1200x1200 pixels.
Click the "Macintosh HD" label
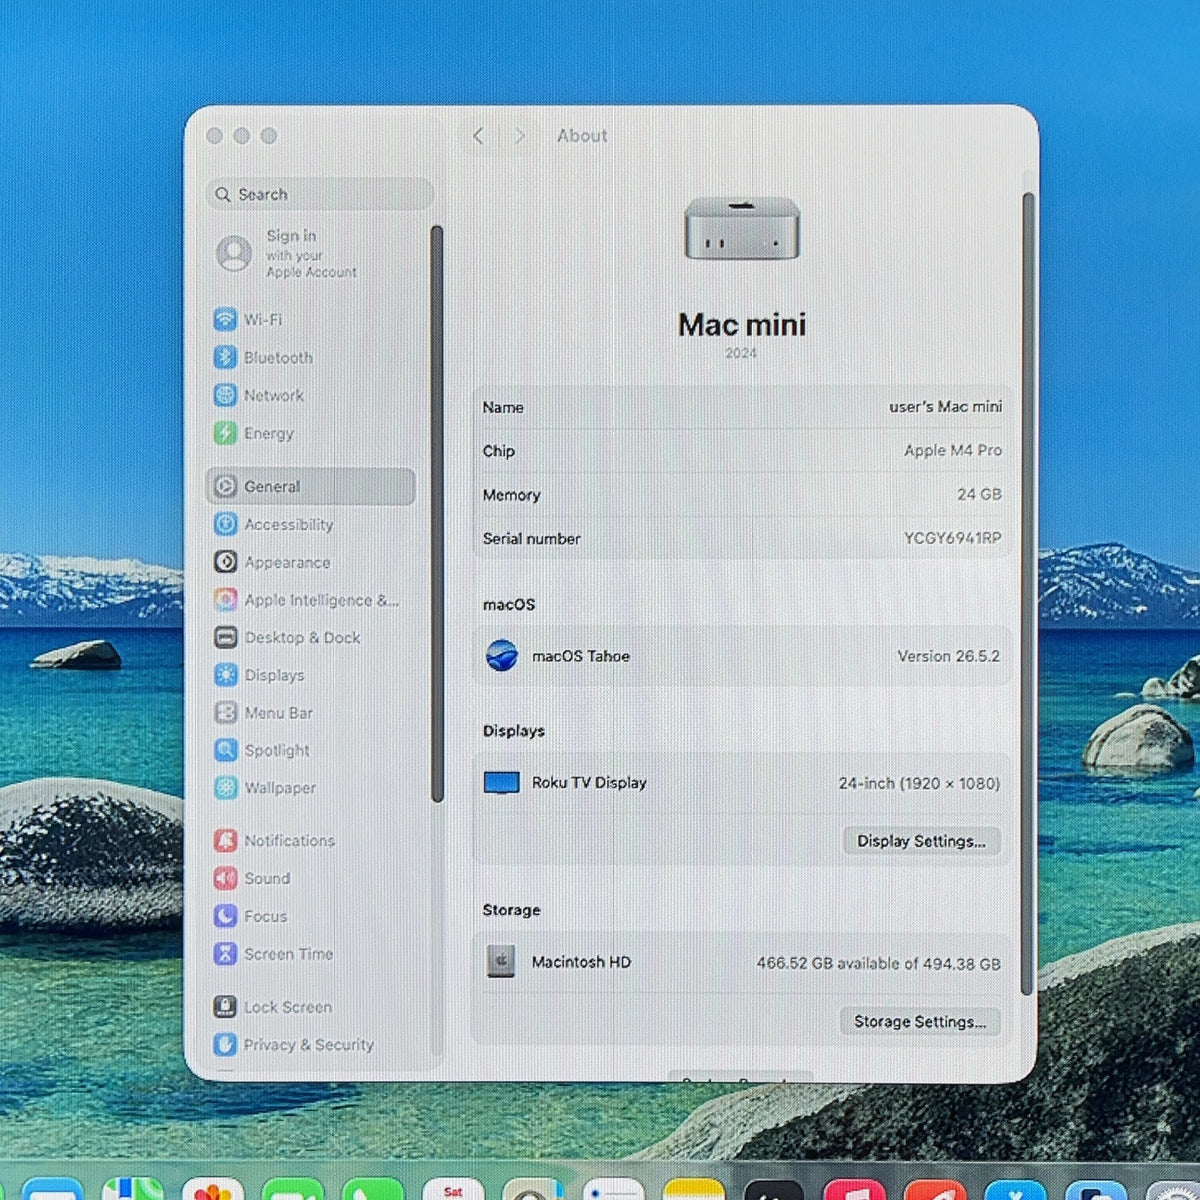[x=581, y=962]
